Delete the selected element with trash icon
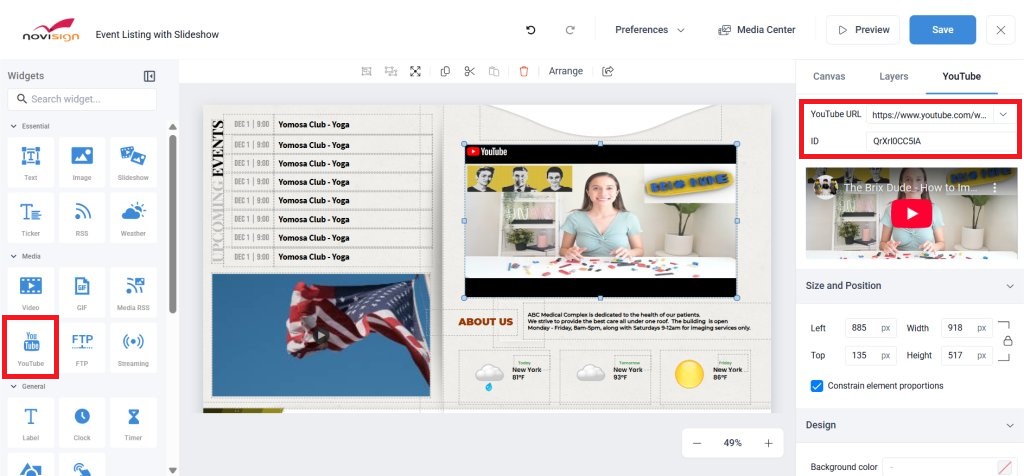The image size is (1024, 476). tap(524, 71)
